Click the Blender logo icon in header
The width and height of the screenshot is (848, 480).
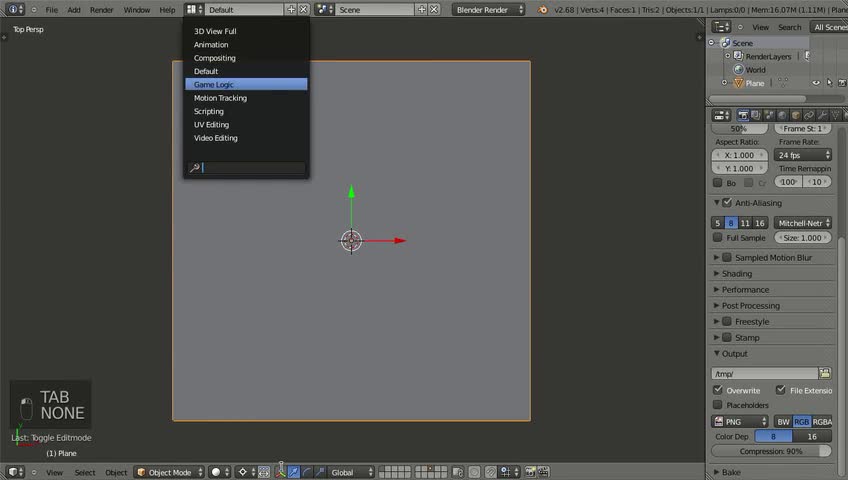click(x=542, y=9)
